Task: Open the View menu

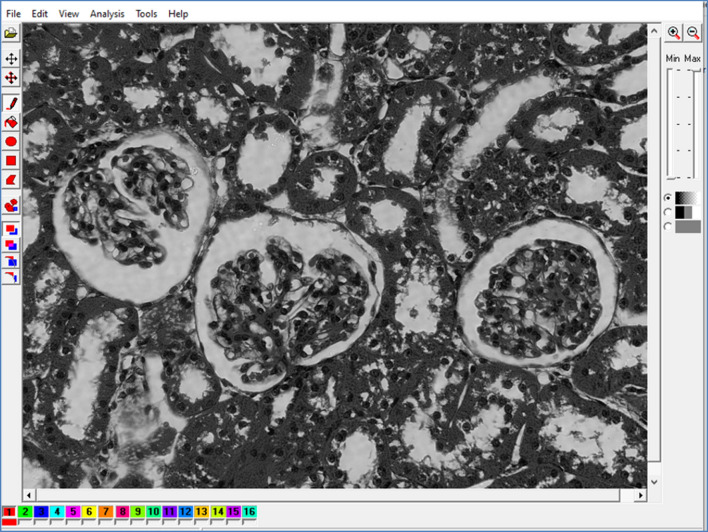Action: tap(69, 14)
